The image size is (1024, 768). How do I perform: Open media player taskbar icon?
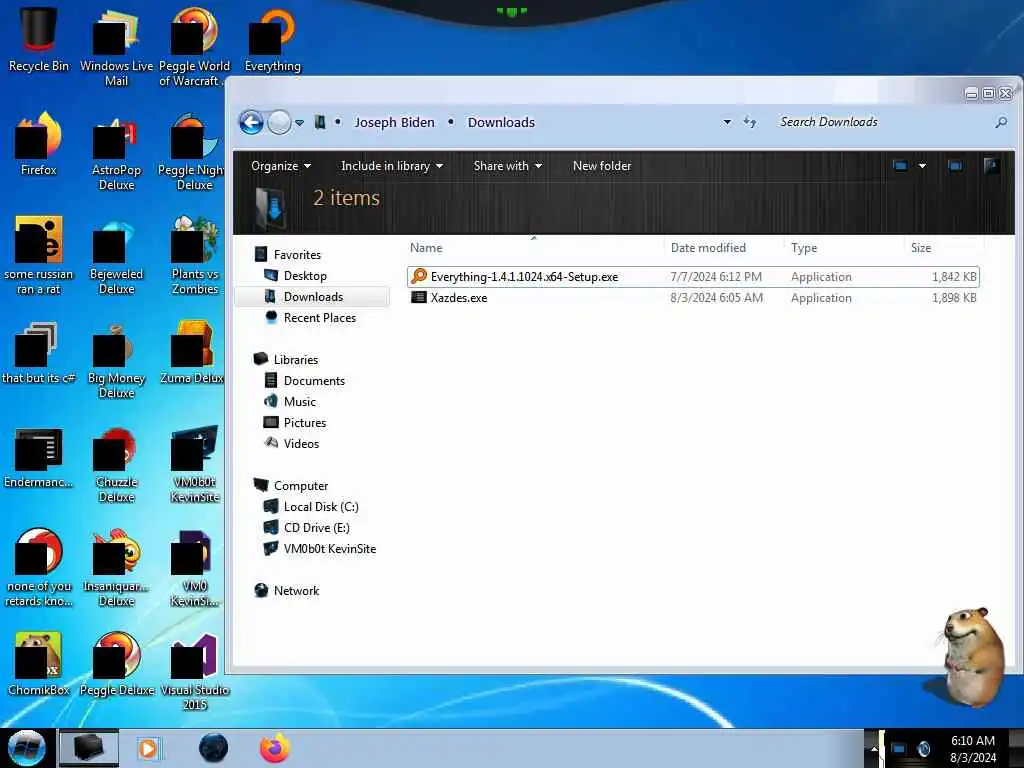(148, 748)
